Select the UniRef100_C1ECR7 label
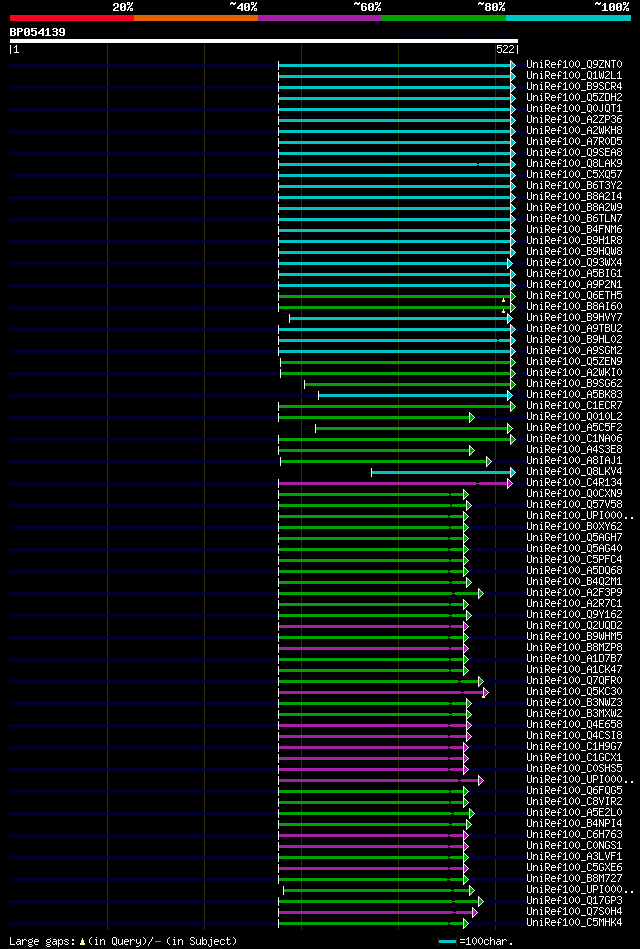Screen dimensions: 640x949 coord(574,406)
